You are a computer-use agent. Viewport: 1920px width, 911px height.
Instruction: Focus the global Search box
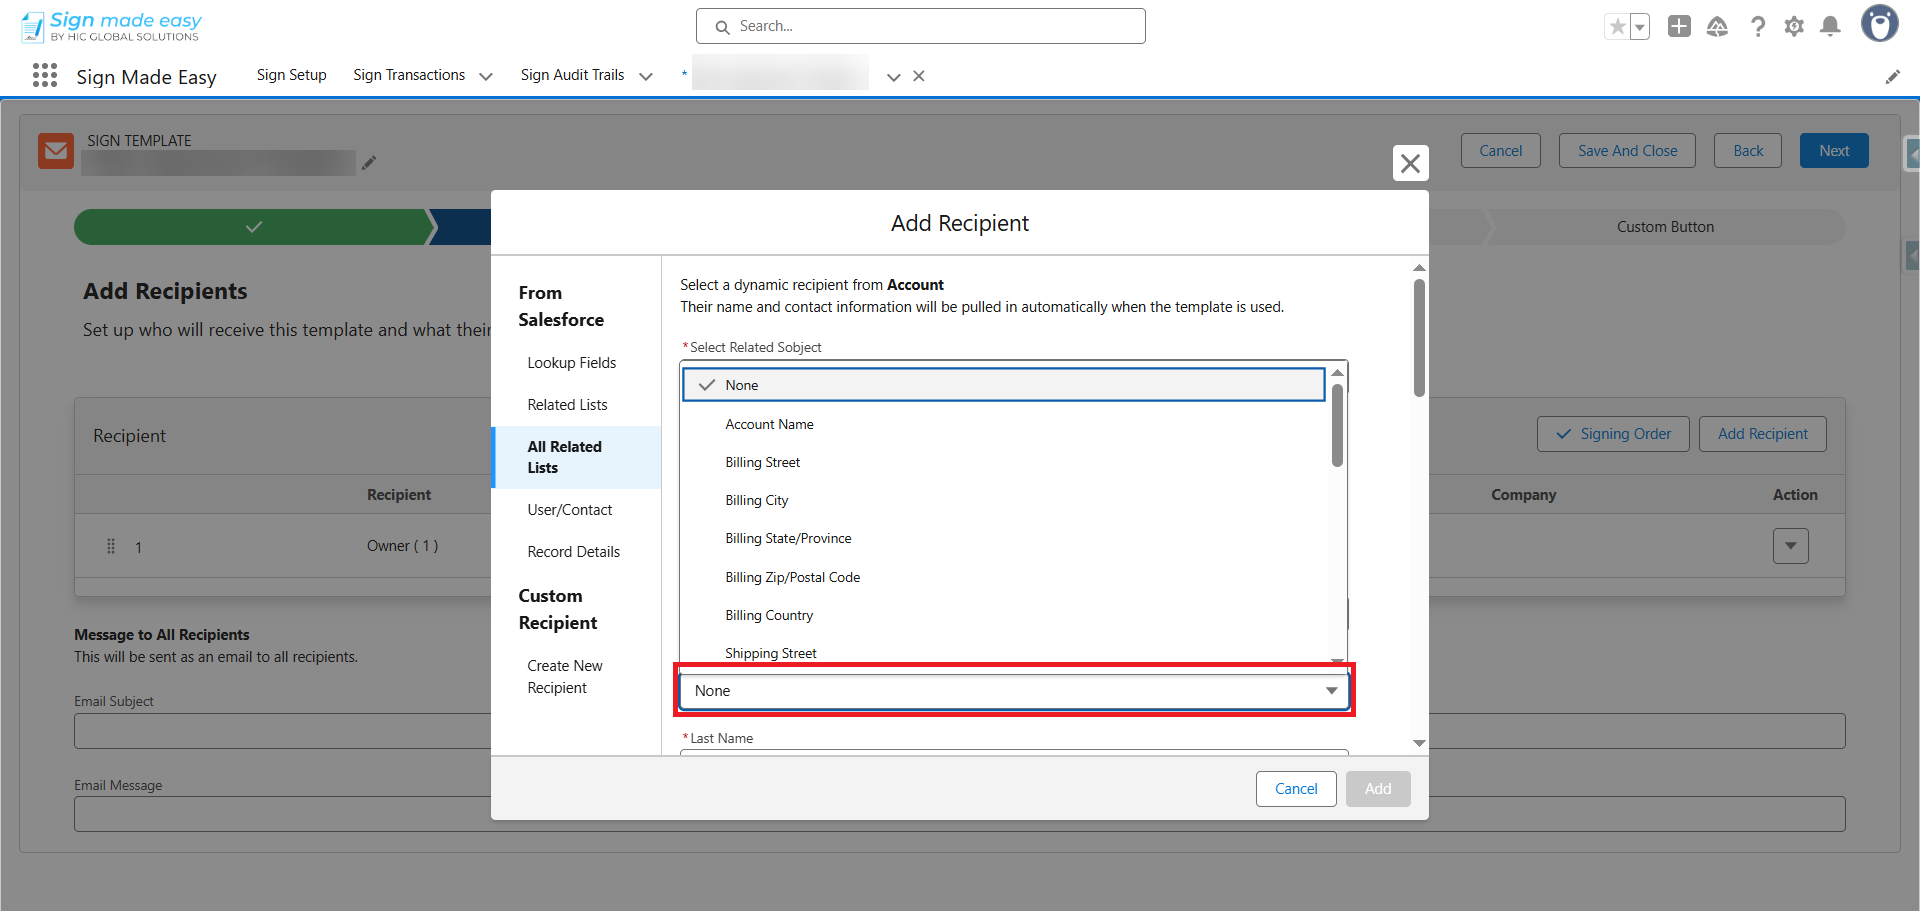click(x=920, y=26)
